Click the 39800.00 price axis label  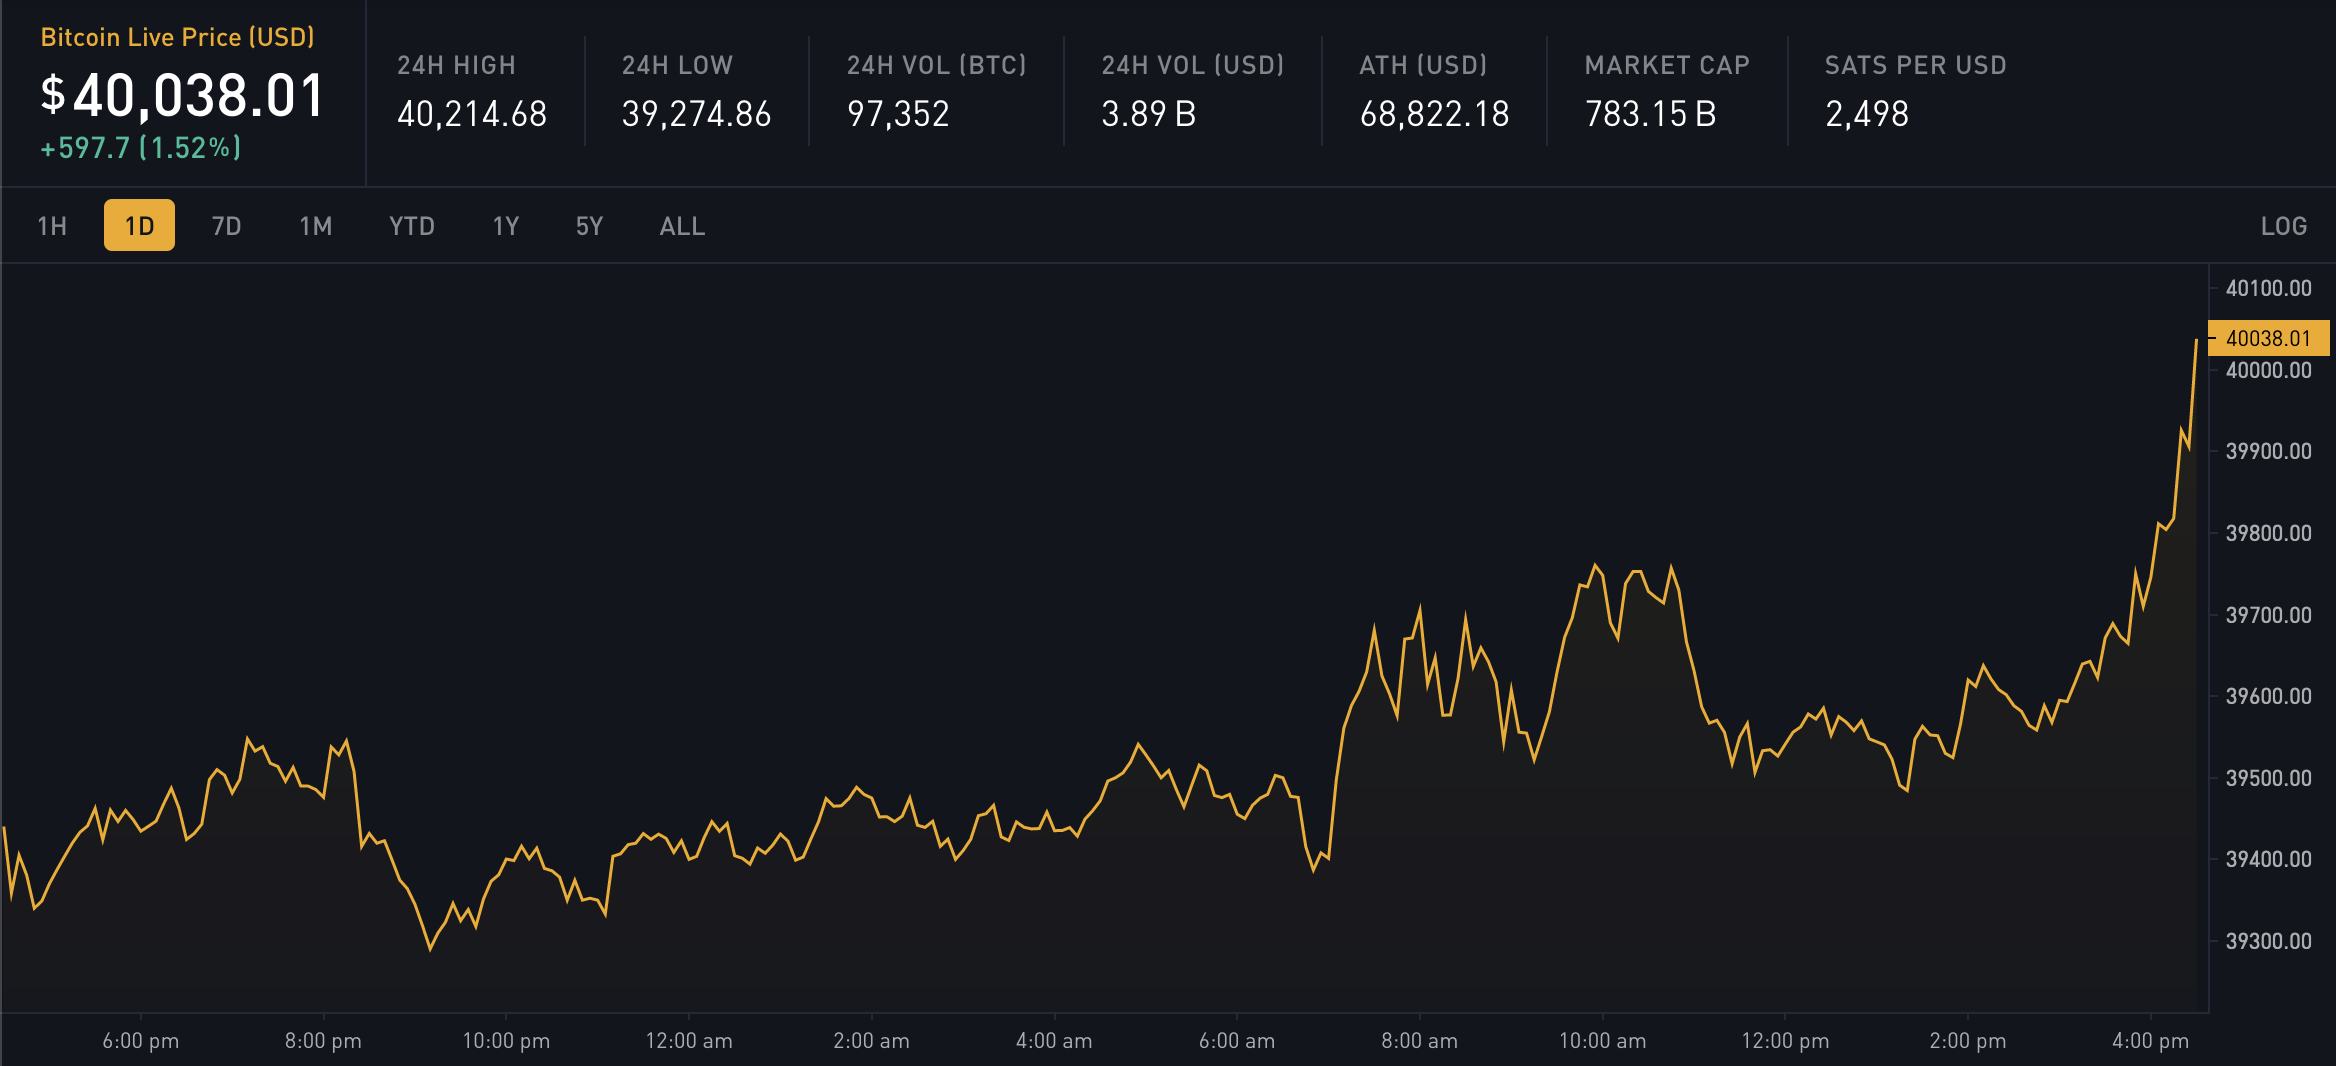pyautogui.click(x=2268, y=533)
